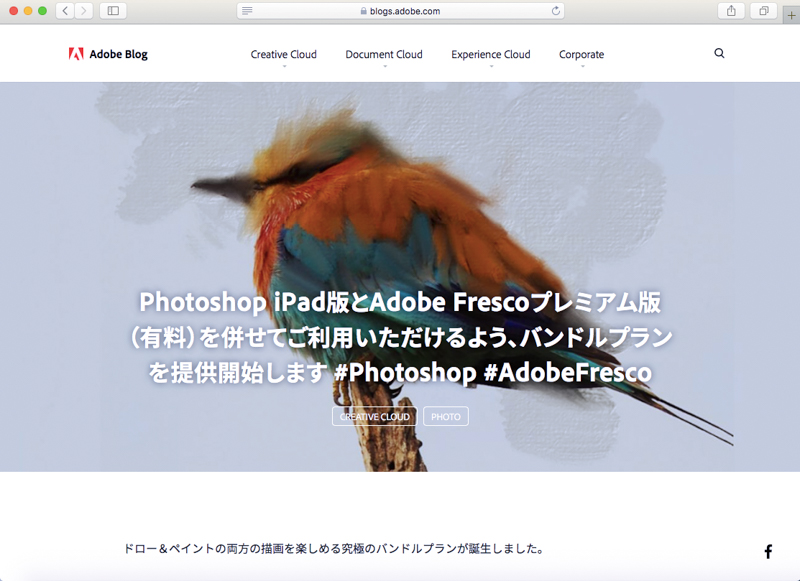Expand the Corporate menu
The width and height of the screenshot is (800, 581).
pos(582,55)
